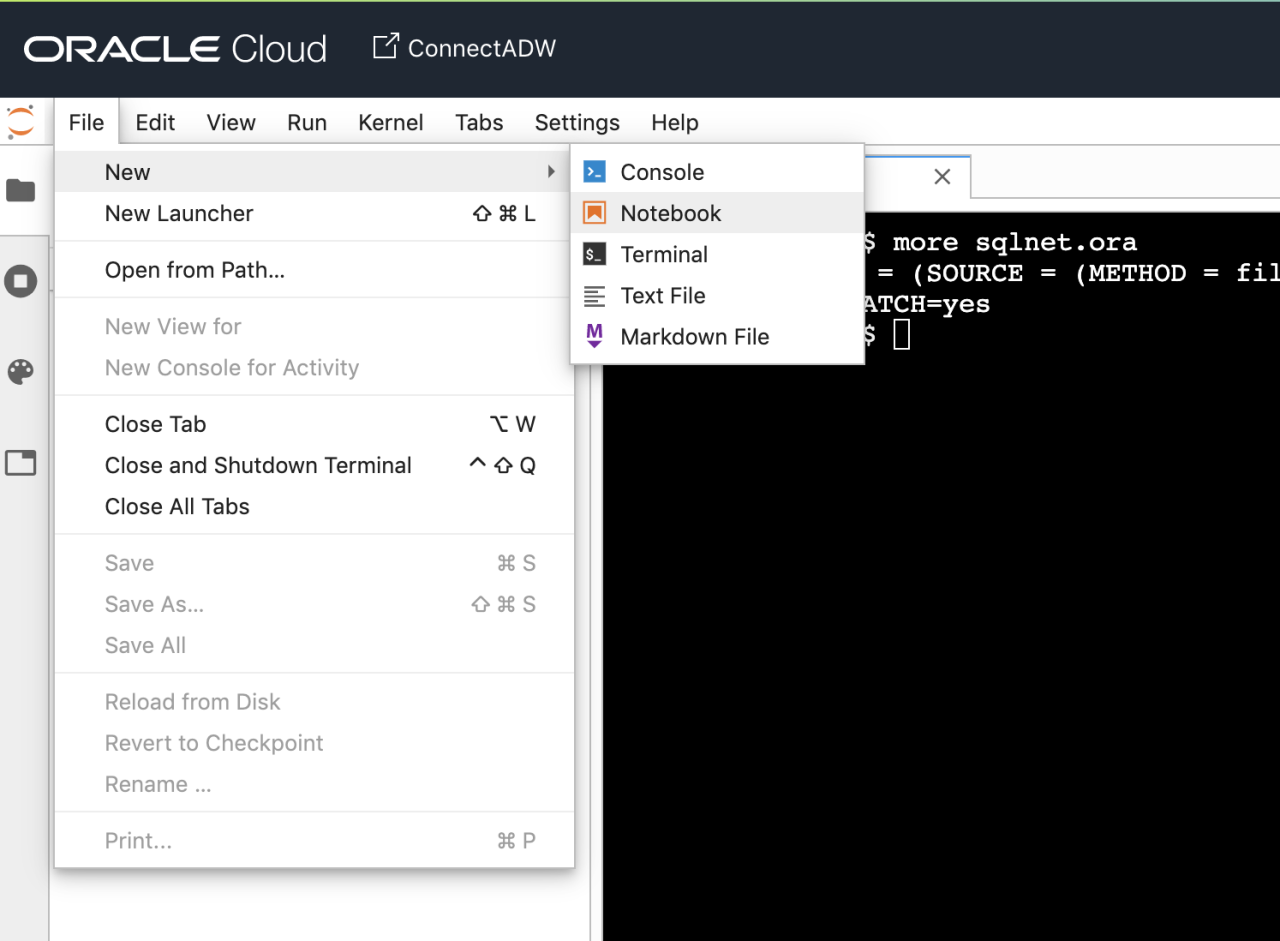Click the terminal cursor prompt box

[902, 335]
